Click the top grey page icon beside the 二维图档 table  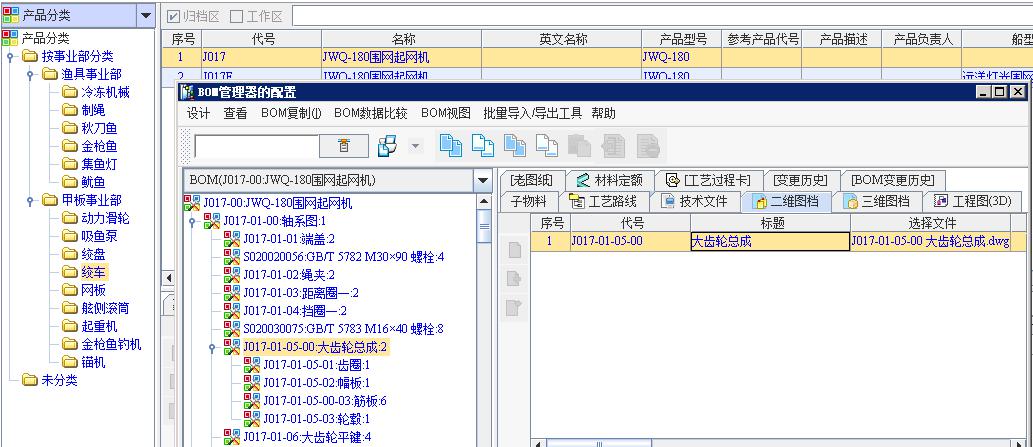point(514,250)
